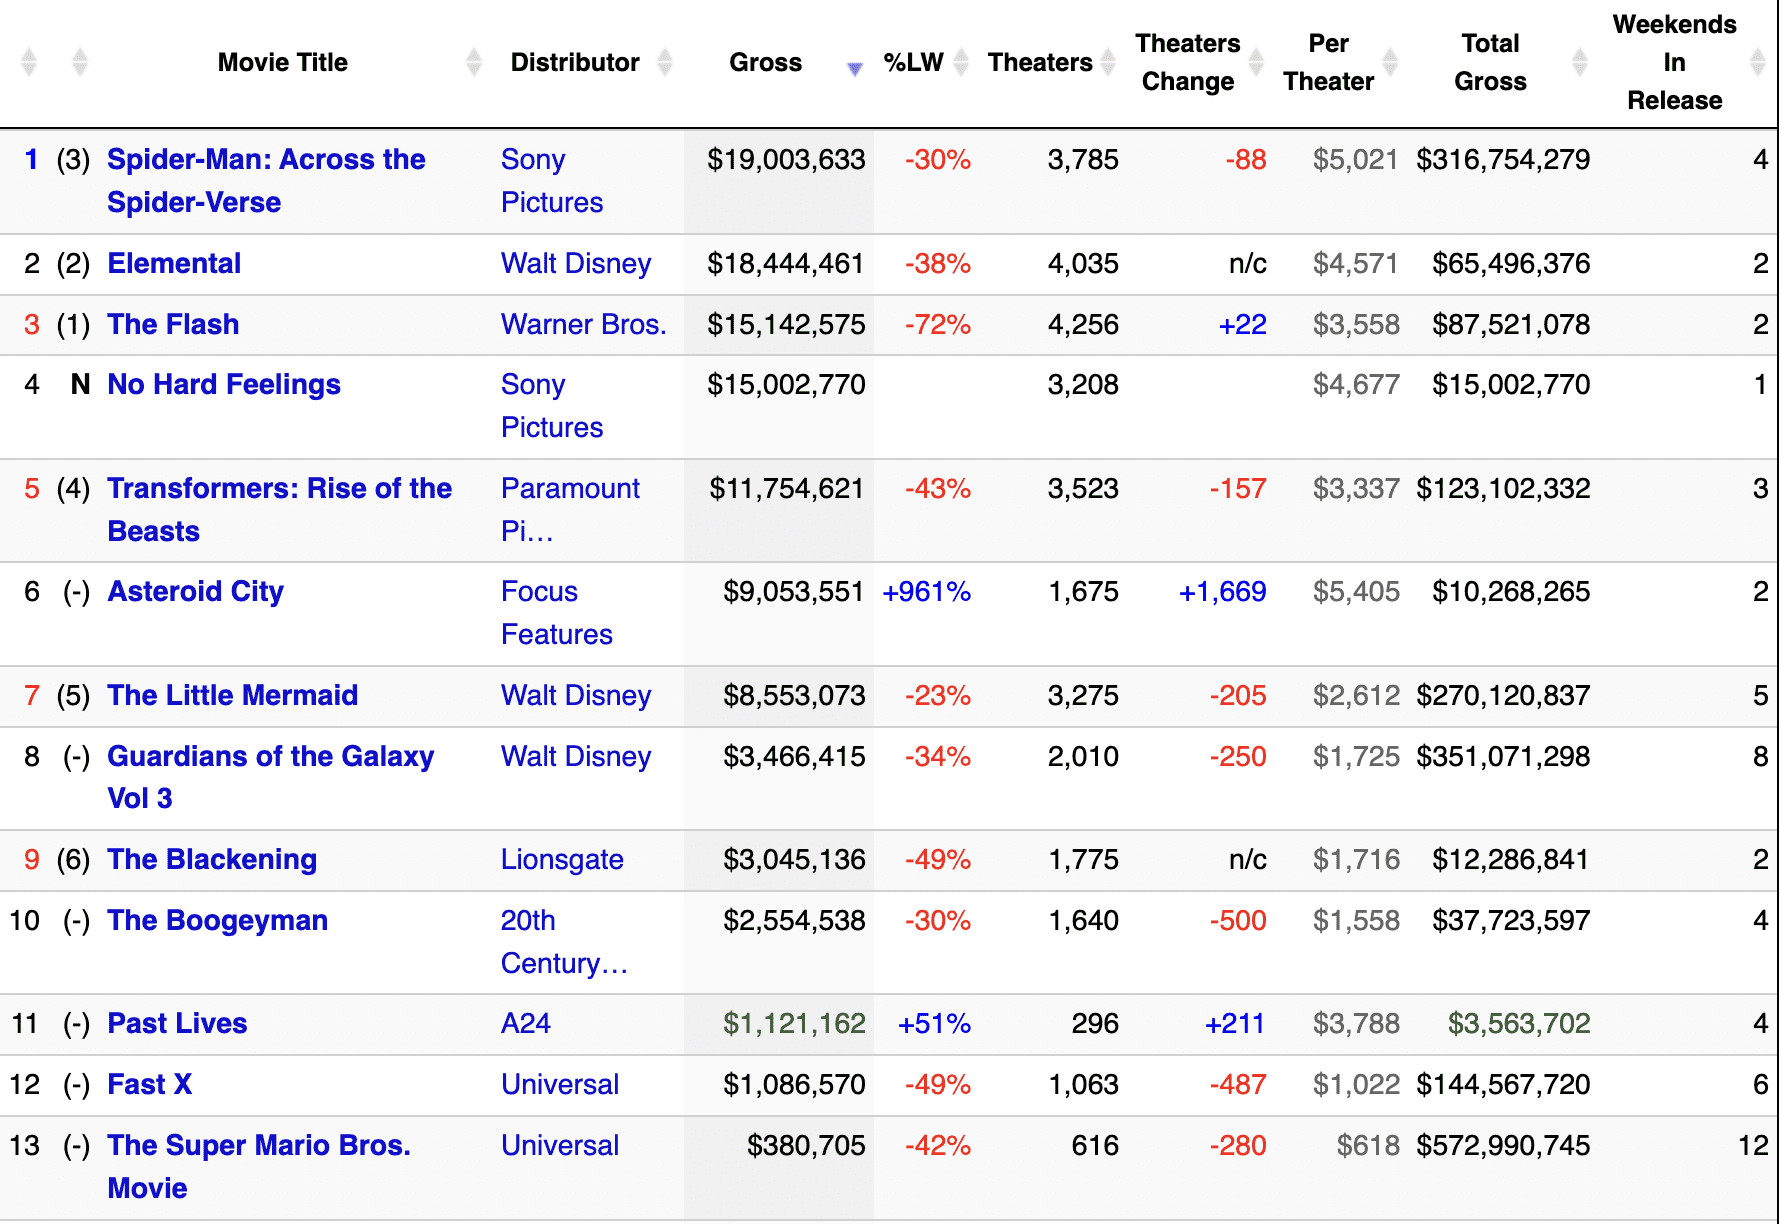Screen dimensions: 1780x1224
Task: Open the Focus Features distributor link
Action: [557, 612]
